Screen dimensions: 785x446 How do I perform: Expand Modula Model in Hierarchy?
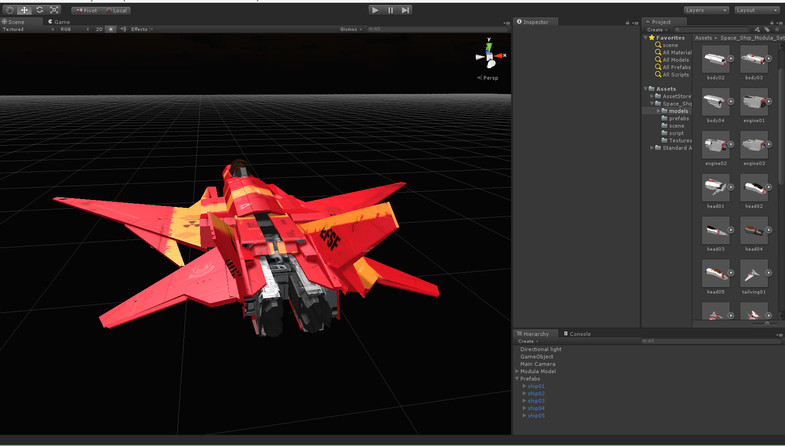517,371
